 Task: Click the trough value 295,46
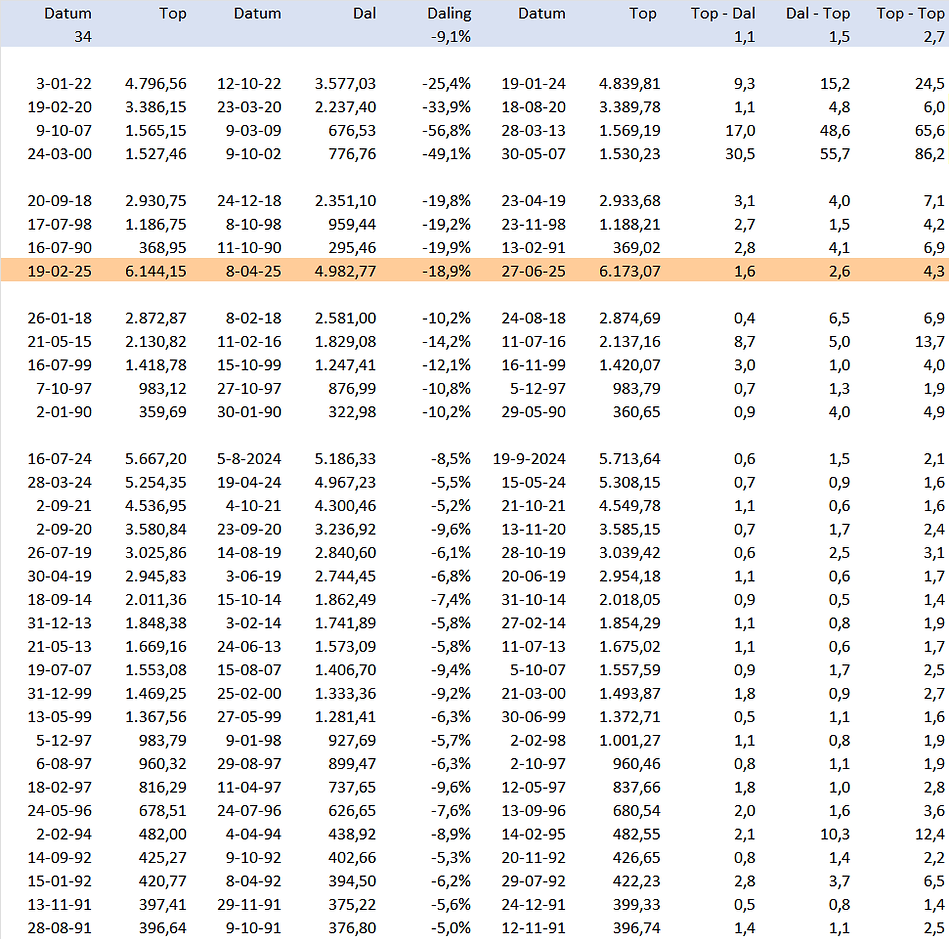352,248
